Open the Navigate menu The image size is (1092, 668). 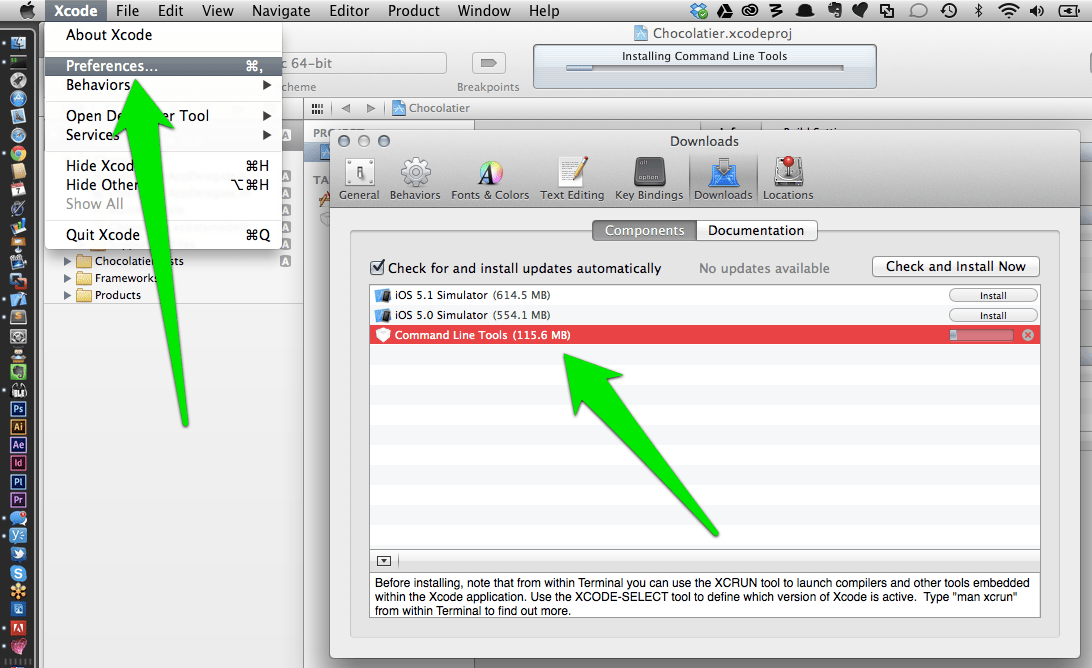[x=281, y=10]
